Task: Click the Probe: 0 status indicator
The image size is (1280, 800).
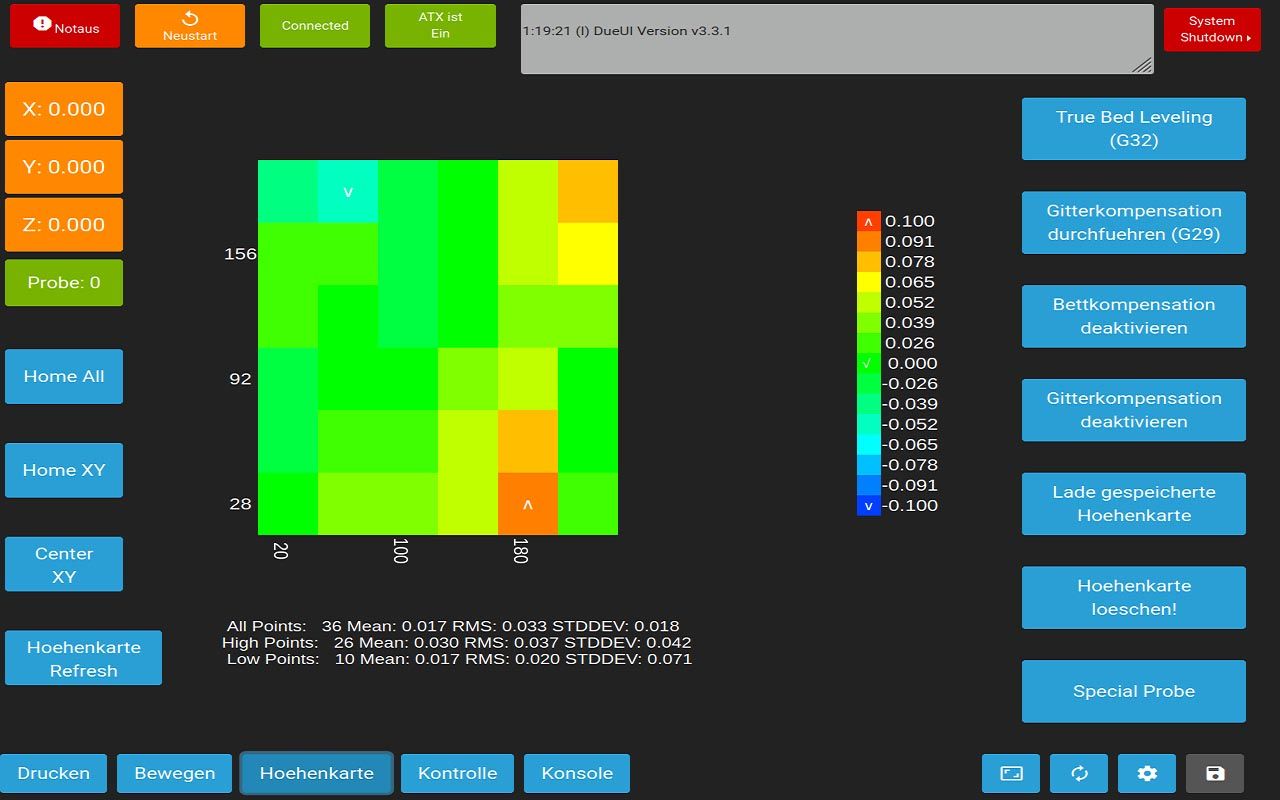Action: 64,283
